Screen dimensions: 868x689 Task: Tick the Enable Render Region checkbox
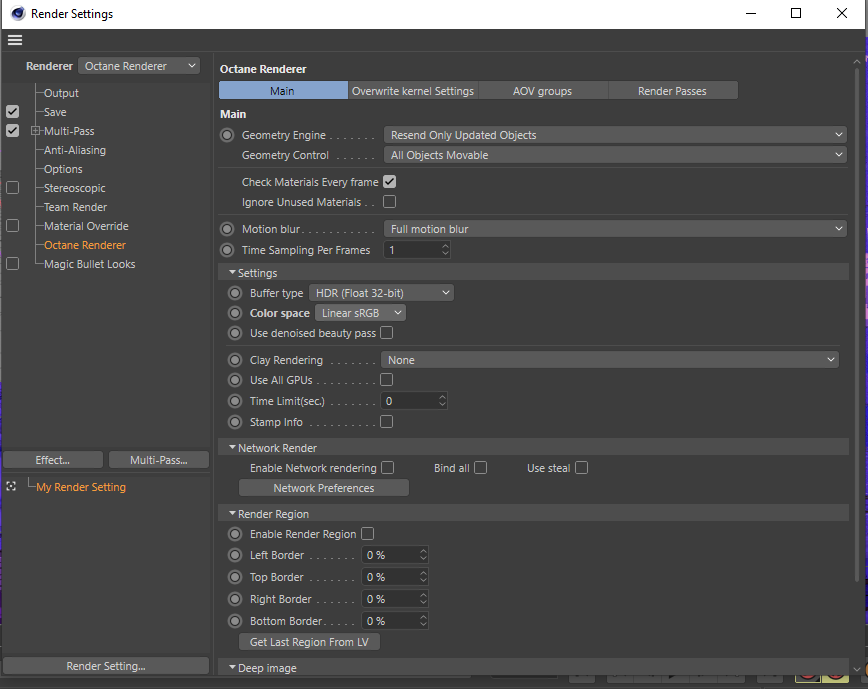368,533
